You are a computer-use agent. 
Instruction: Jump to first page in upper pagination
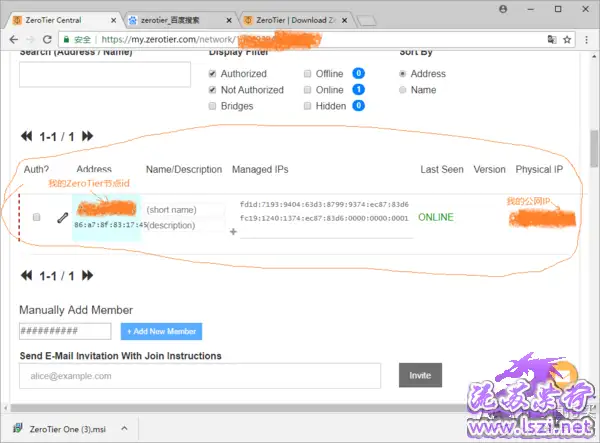(26, 136)
